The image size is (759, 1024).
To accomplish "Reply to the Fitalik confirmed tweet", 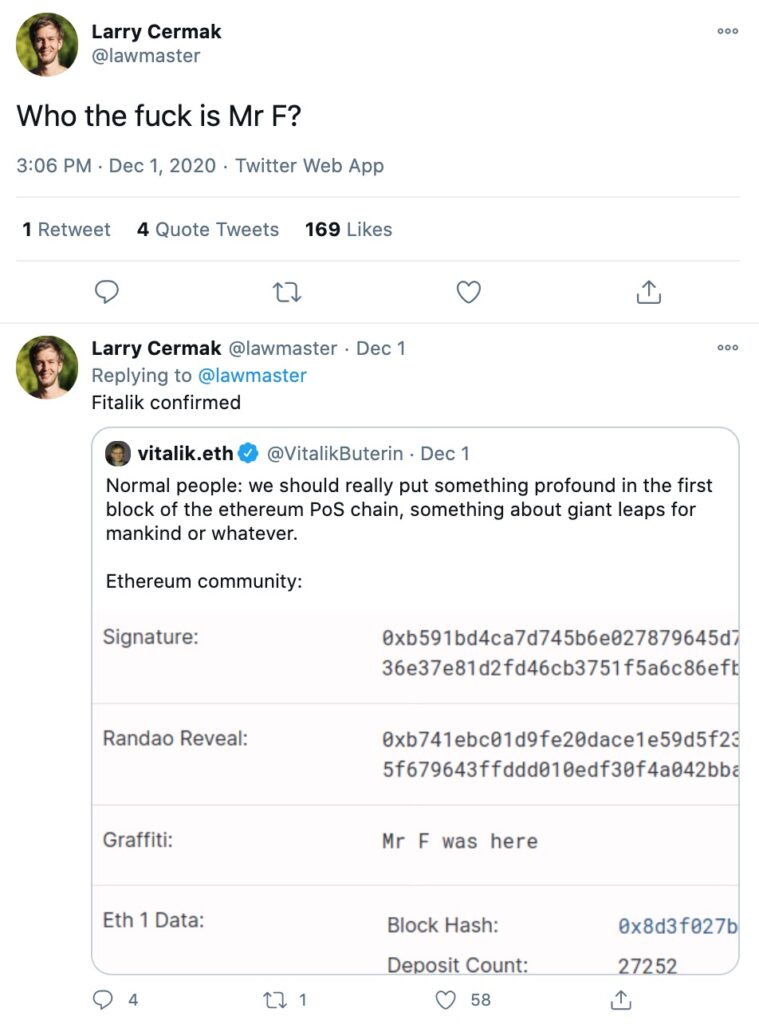I will coord(103,999).
